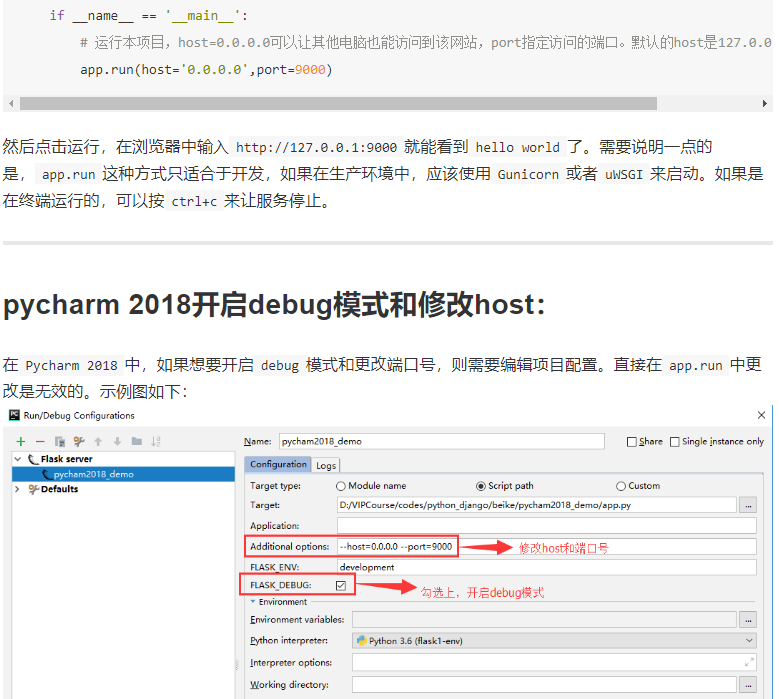The height and width of the screenshot is (699, 779).
Task: Click the browse button for Working directory
Action: (748, 685)
